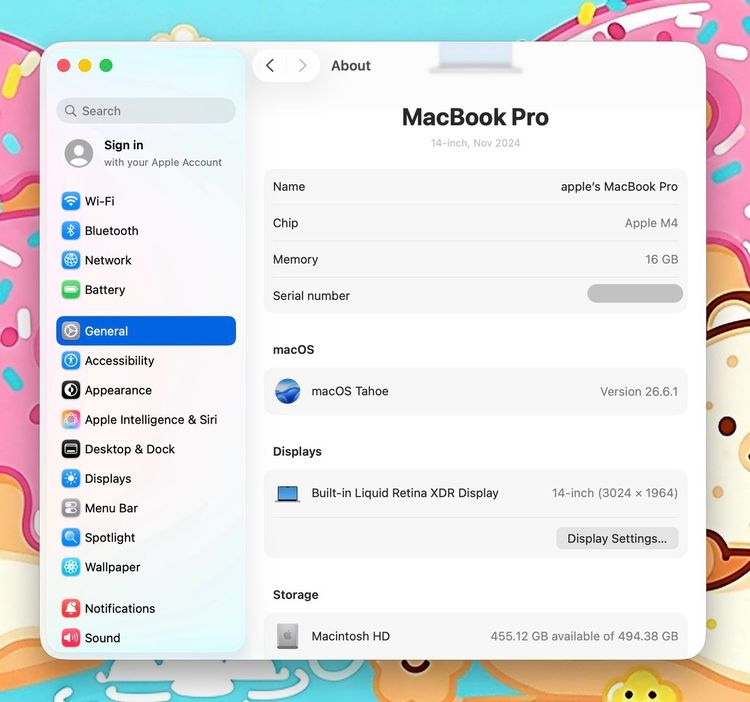Click the search magnifying glass icon
Image resolution: width=750 pixels, height=702 pixels.
click(x=70, y=111)
